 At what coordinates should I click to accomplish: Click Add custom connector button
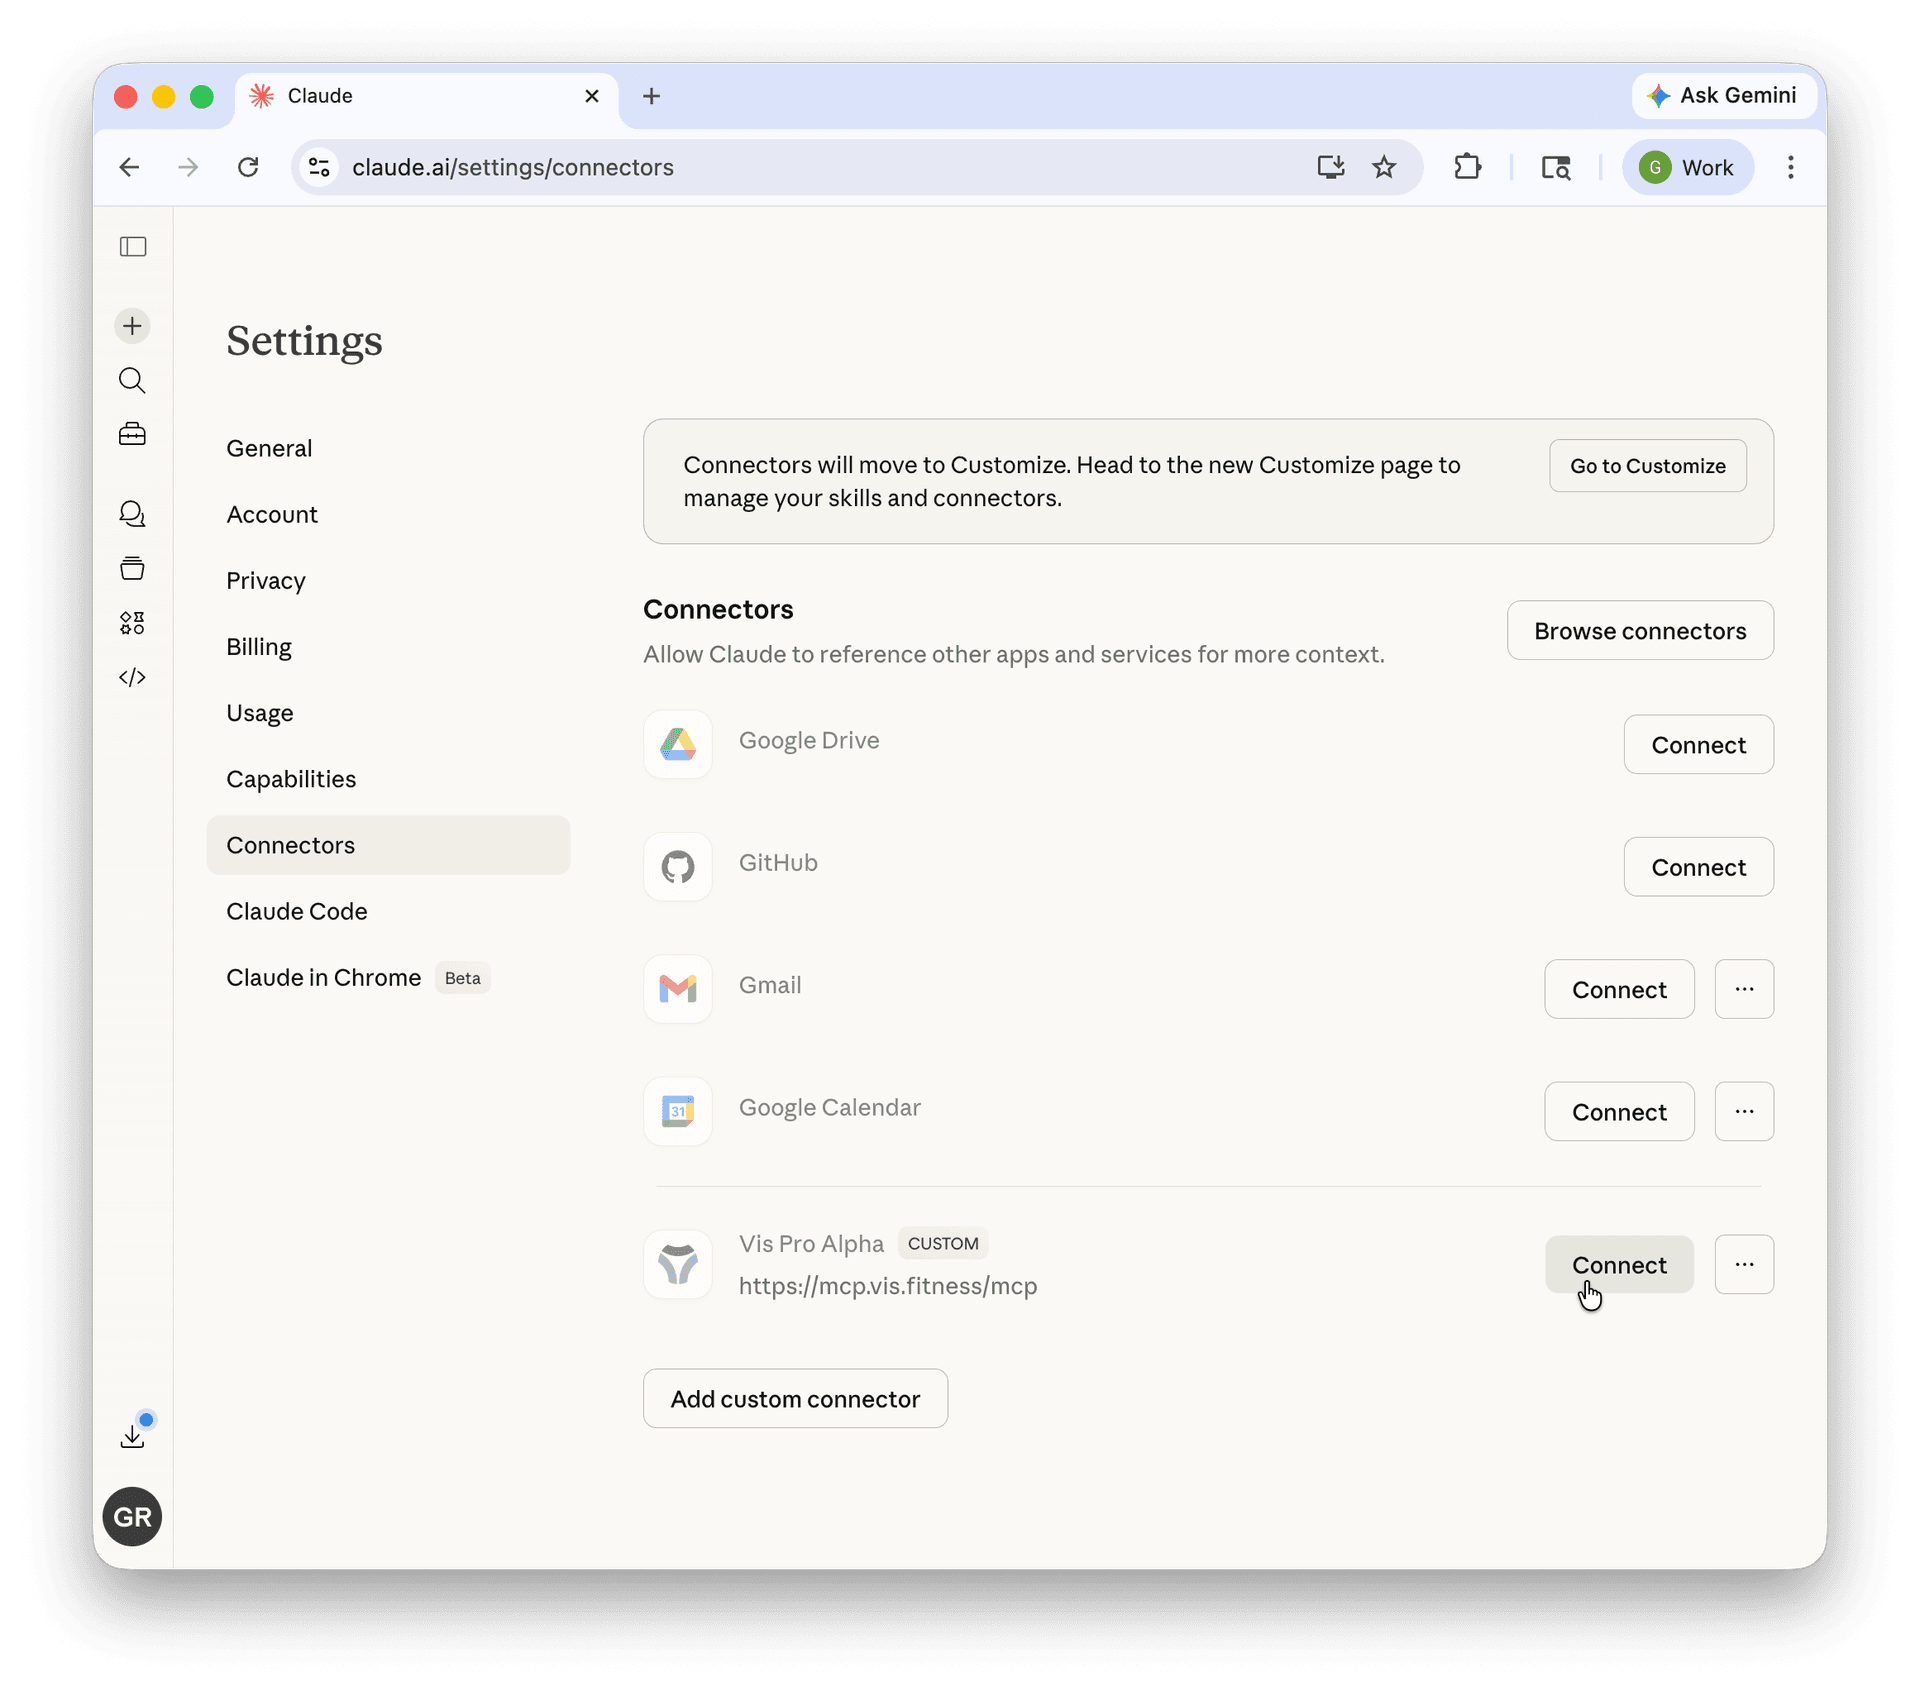[x=795, y=1398]
